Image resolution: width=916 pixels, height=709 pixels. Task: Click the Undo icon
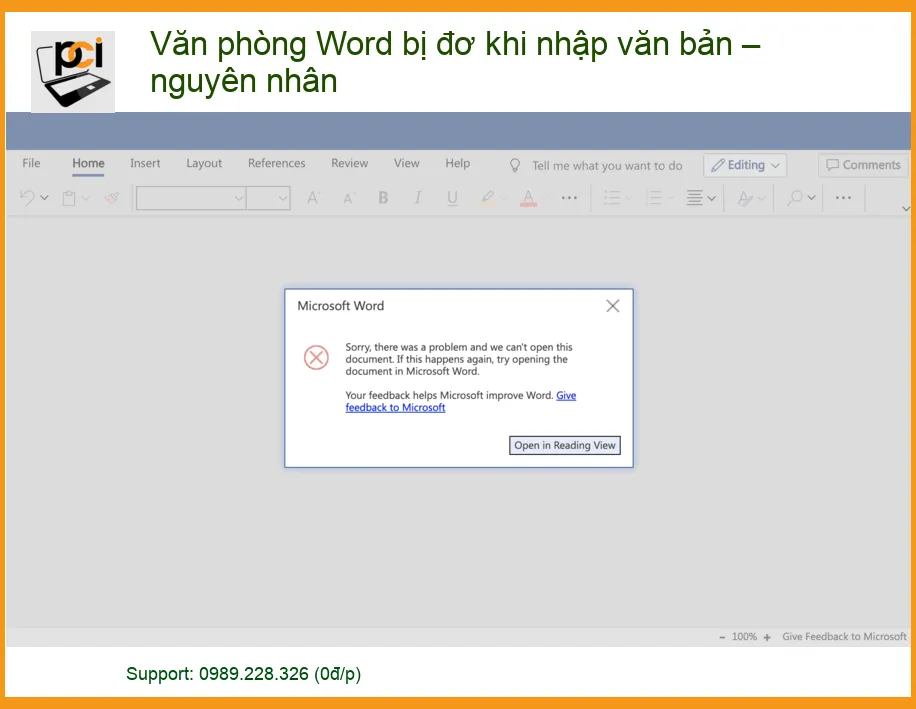pyautogui.click(x=27, y=197)
